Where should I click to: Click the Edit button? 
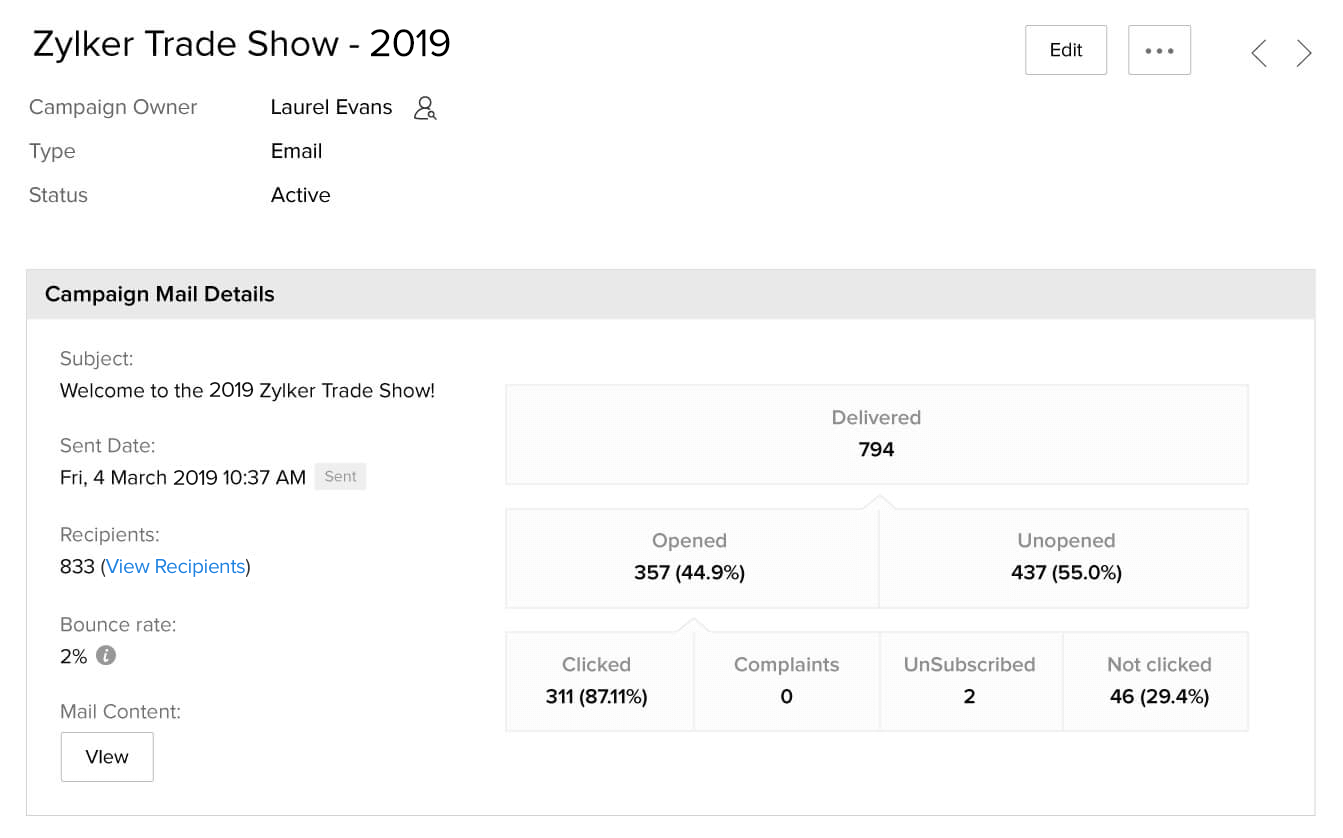tap(1065, 50)
